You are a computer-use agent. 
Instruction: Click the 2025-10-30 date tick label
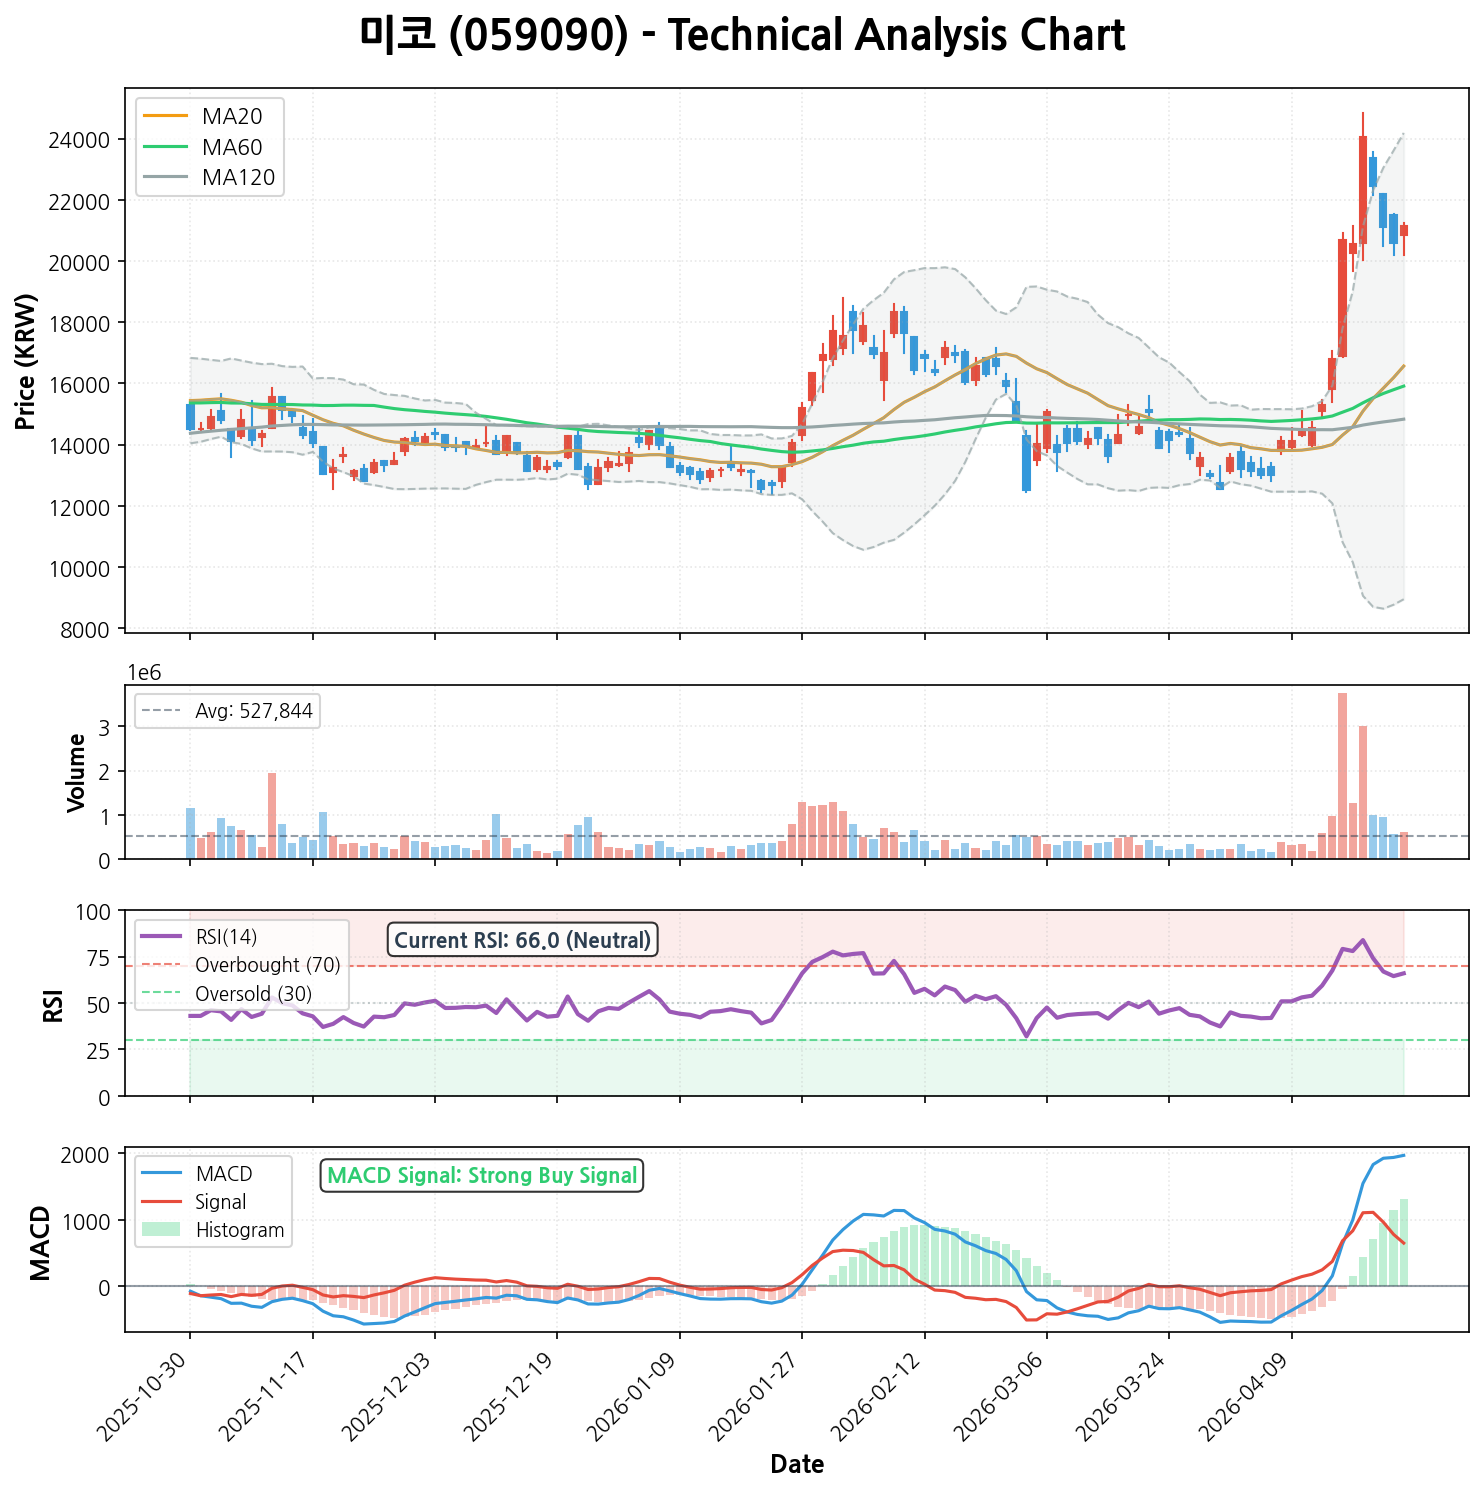tap(147, 1397)
